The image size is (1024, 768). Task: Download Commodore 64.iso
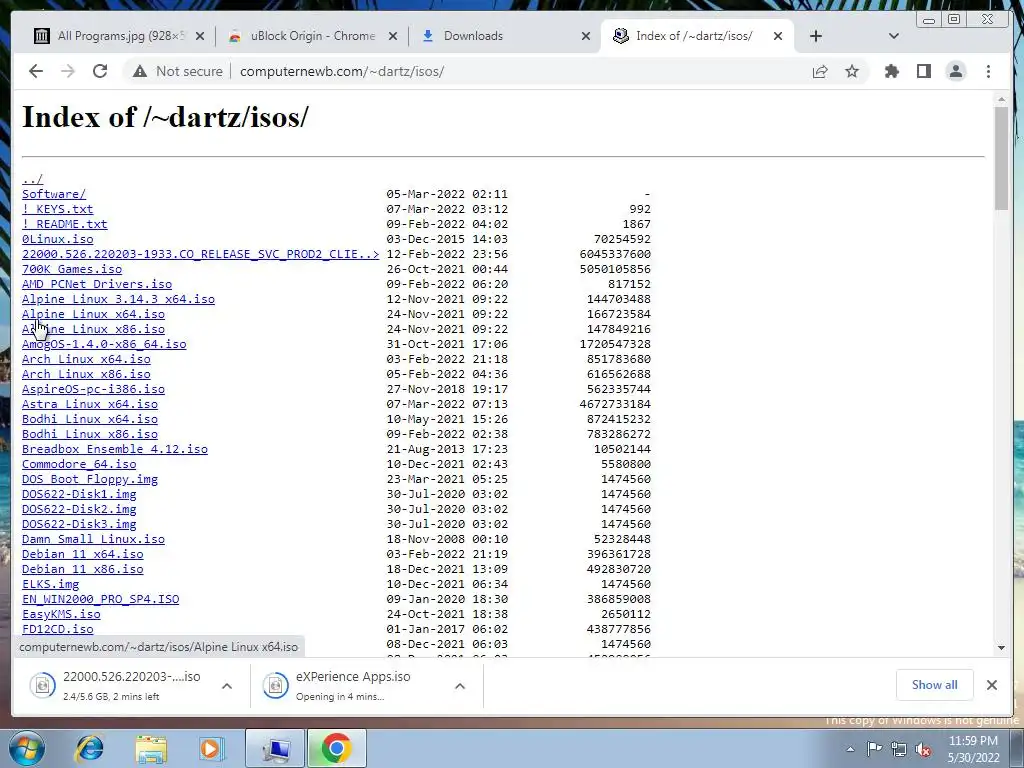click(79, 464)
